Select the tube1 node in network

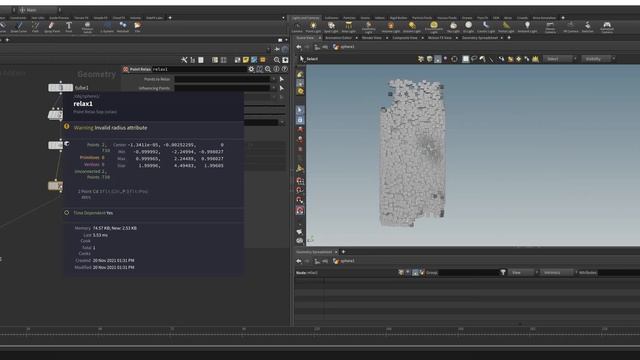point(60,87)
